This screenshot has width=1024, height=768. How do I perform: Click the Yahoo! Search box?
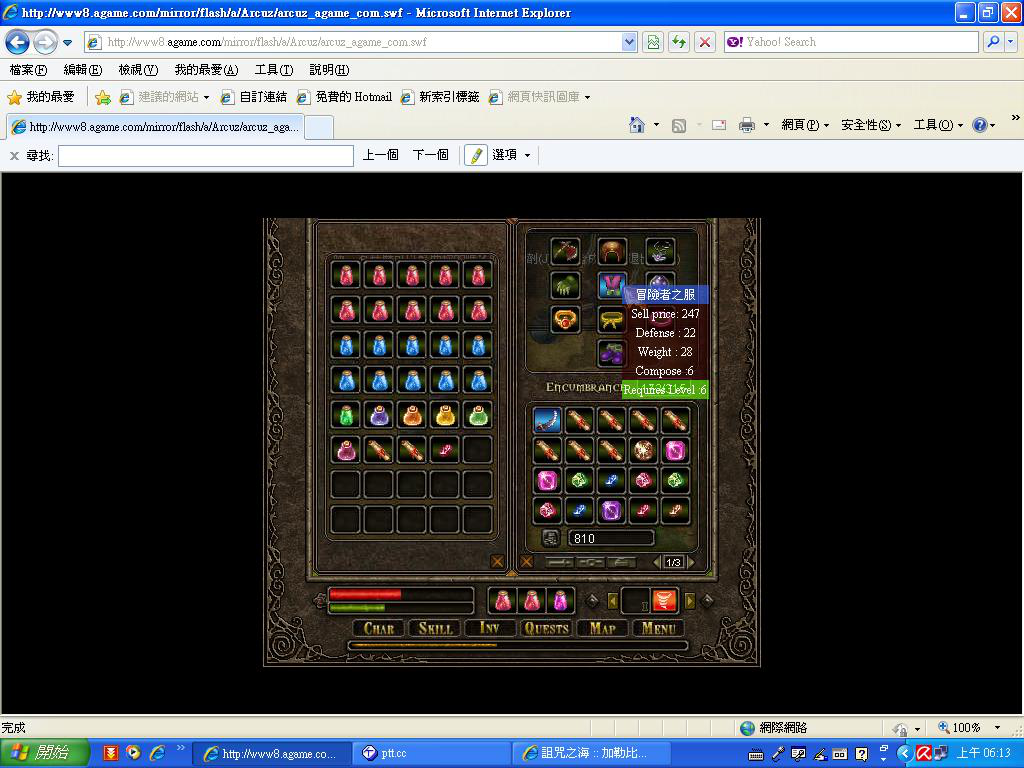point(852,42)
